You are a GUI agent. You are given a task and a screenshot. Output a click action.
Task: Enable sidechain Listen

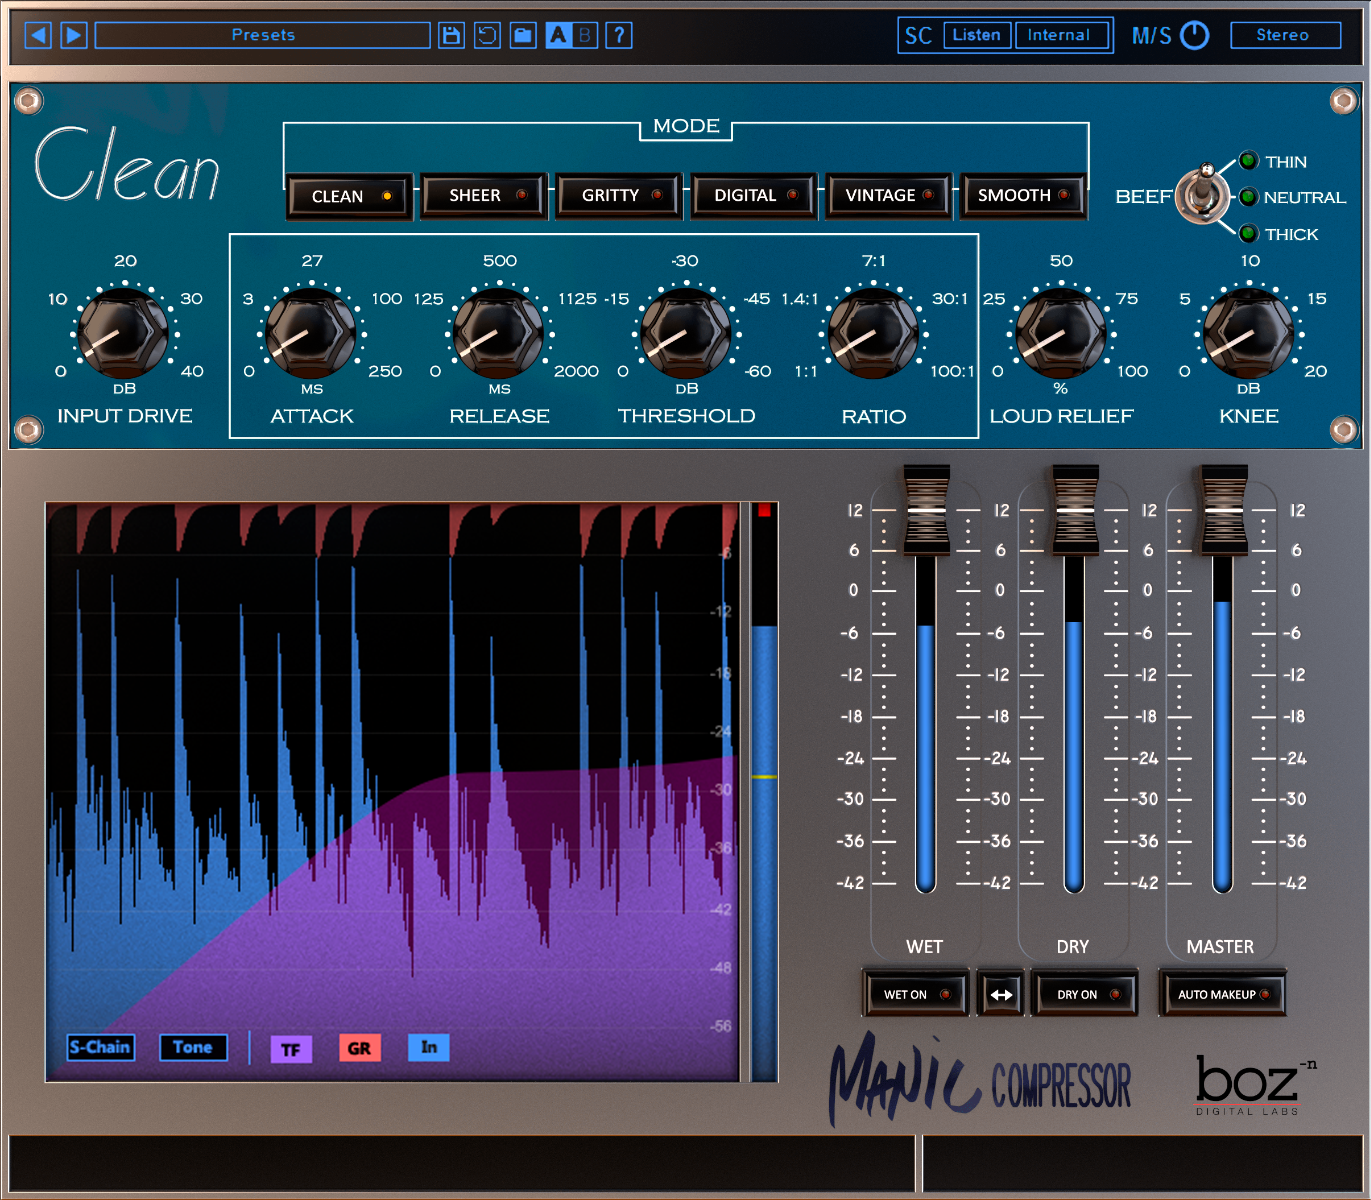point(976,35)
